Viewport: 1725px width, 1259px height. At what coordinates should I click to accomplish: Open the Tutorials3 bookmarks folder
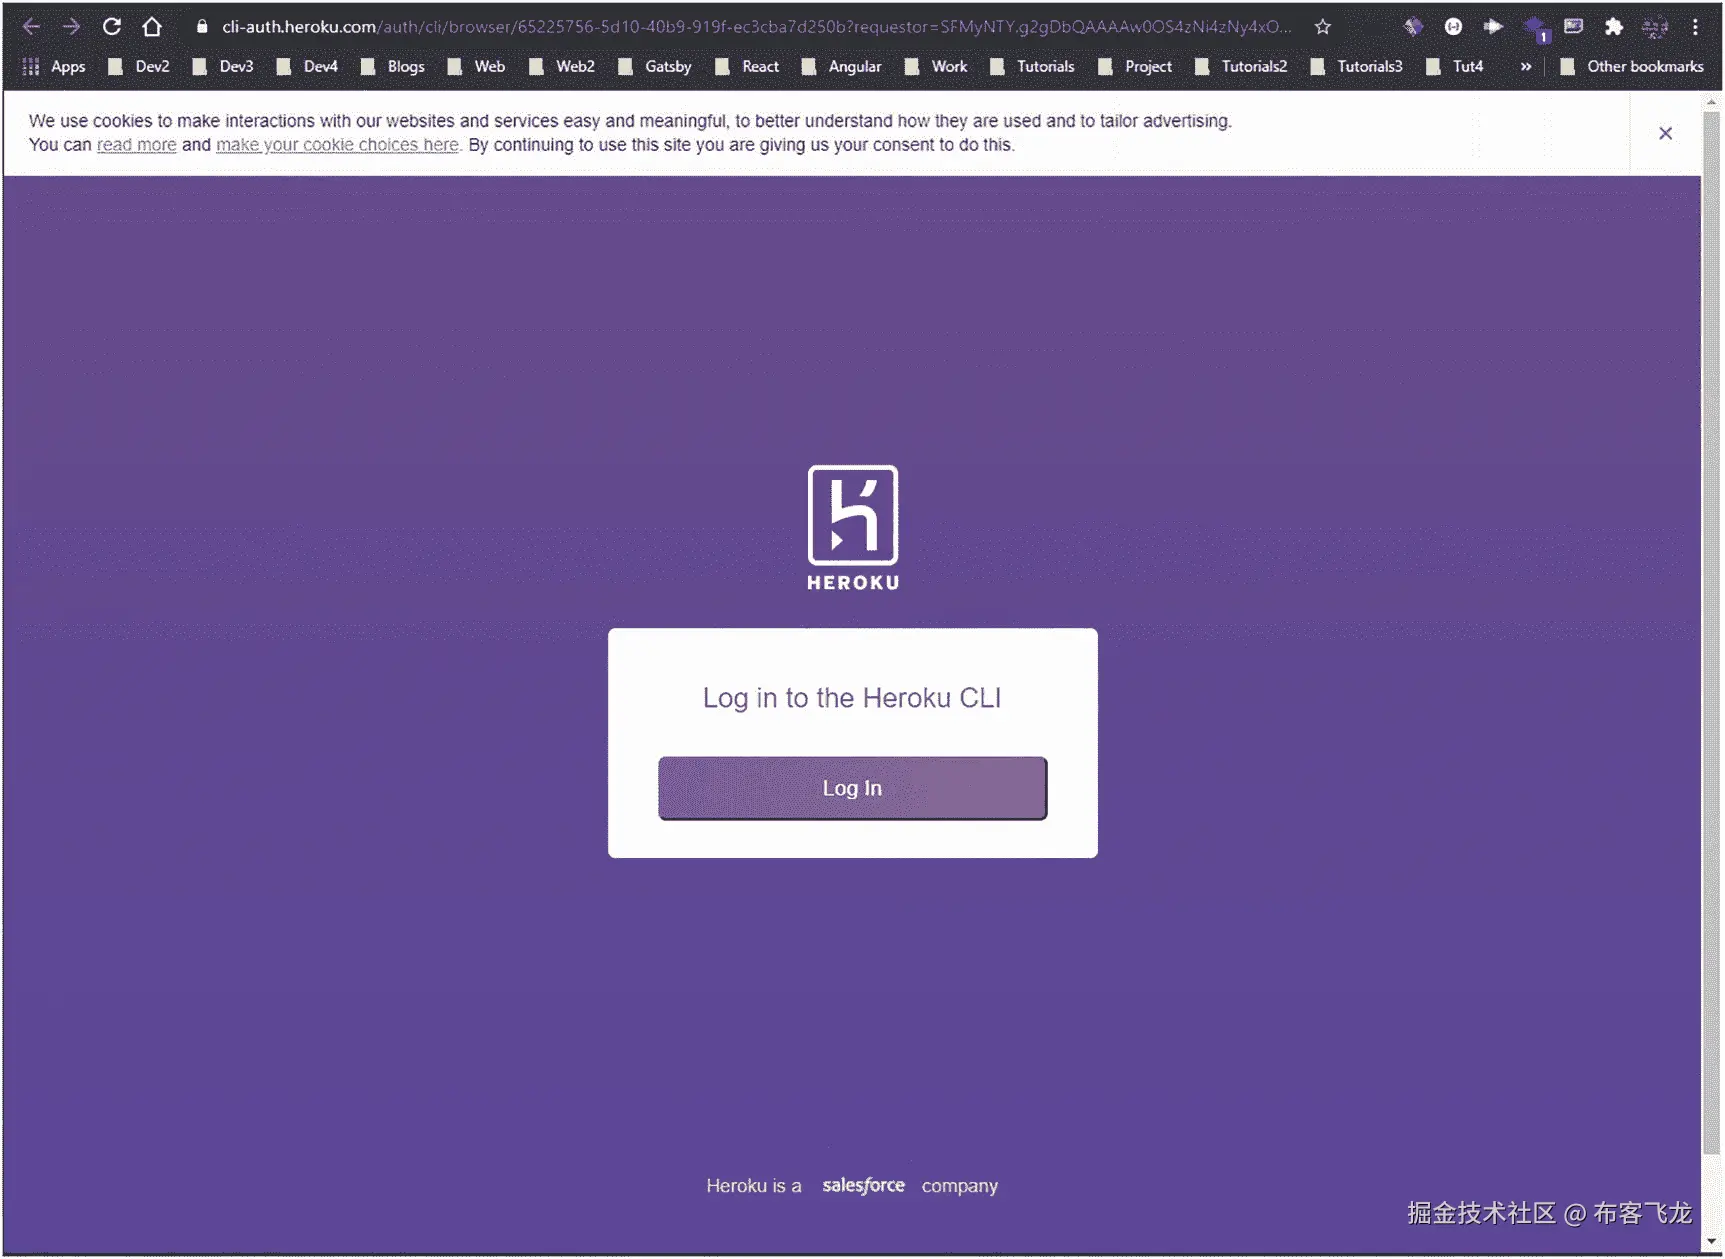(x=1356, y=67)
